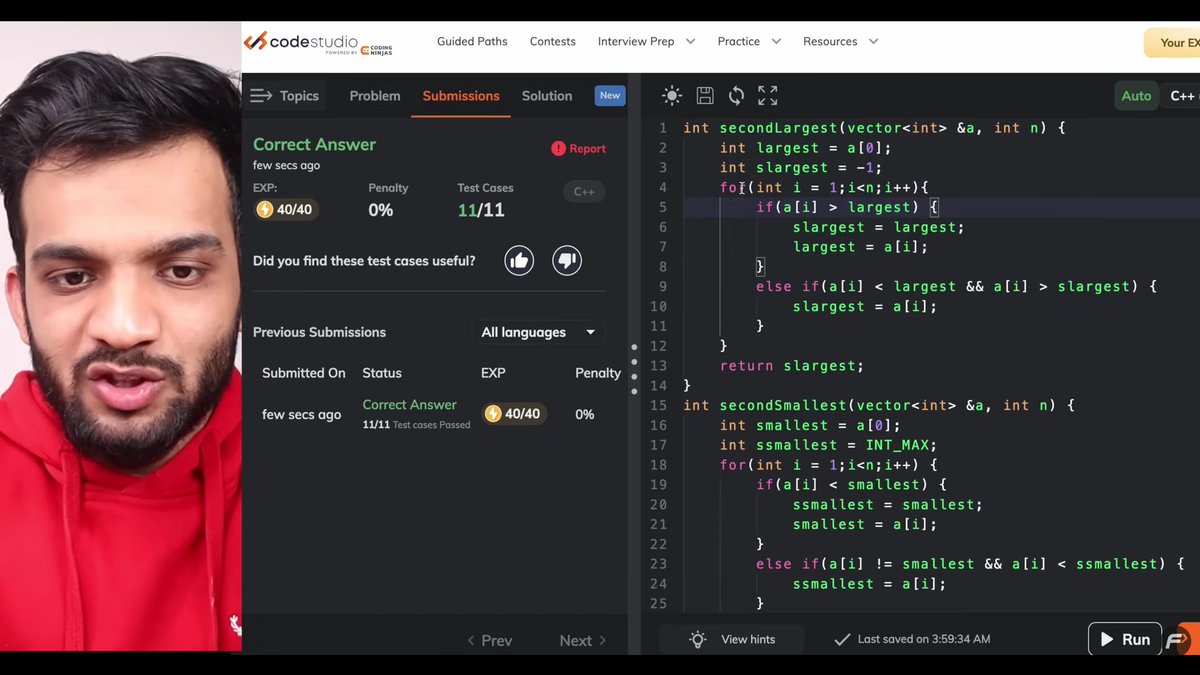Click the 11/11 Test Cases value
Screen dimensions: 1200x675
[481, 210]
